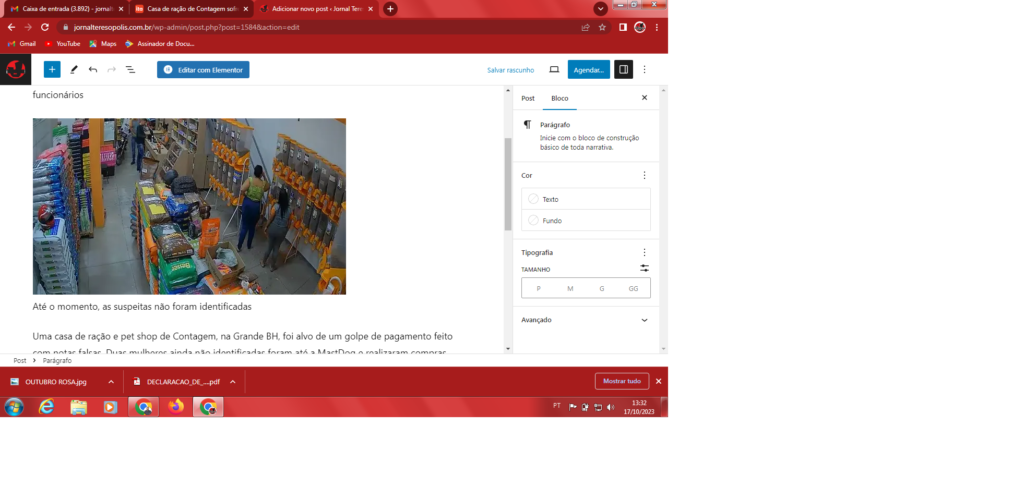Select the pet shop security camera image
Image resolution: width=1024 pixels, height=487 pixels.
pos(189,206)
